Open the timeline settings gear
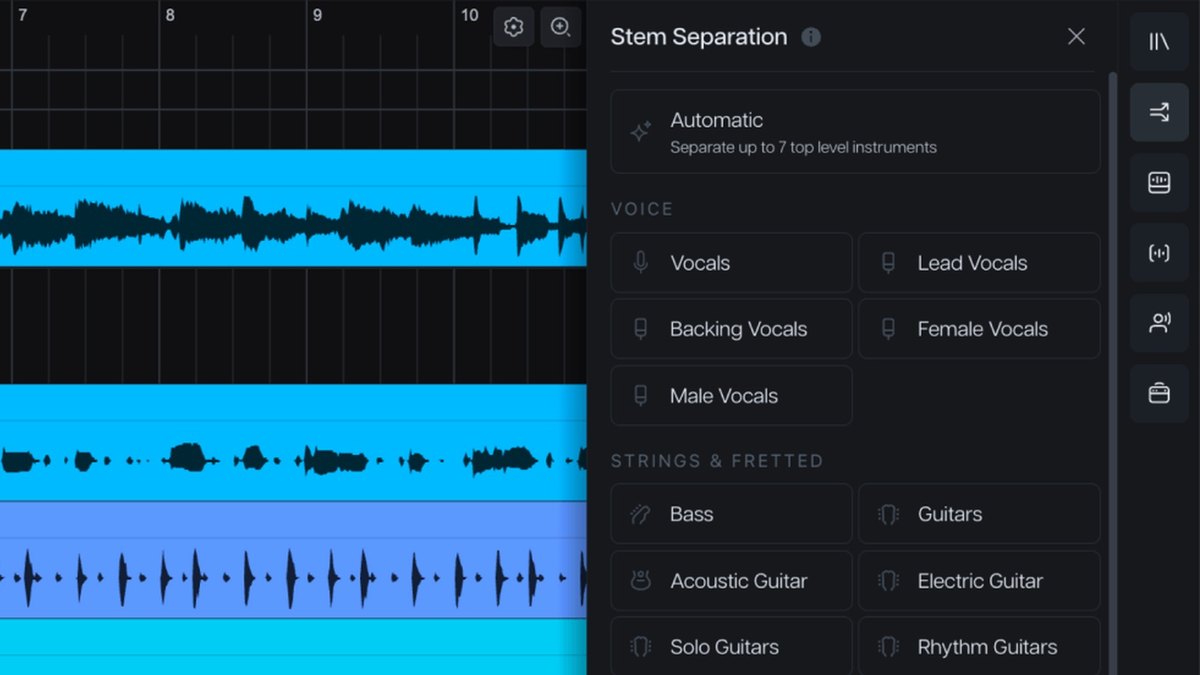This screenshot has height=675, width=1200. [513, 27]
